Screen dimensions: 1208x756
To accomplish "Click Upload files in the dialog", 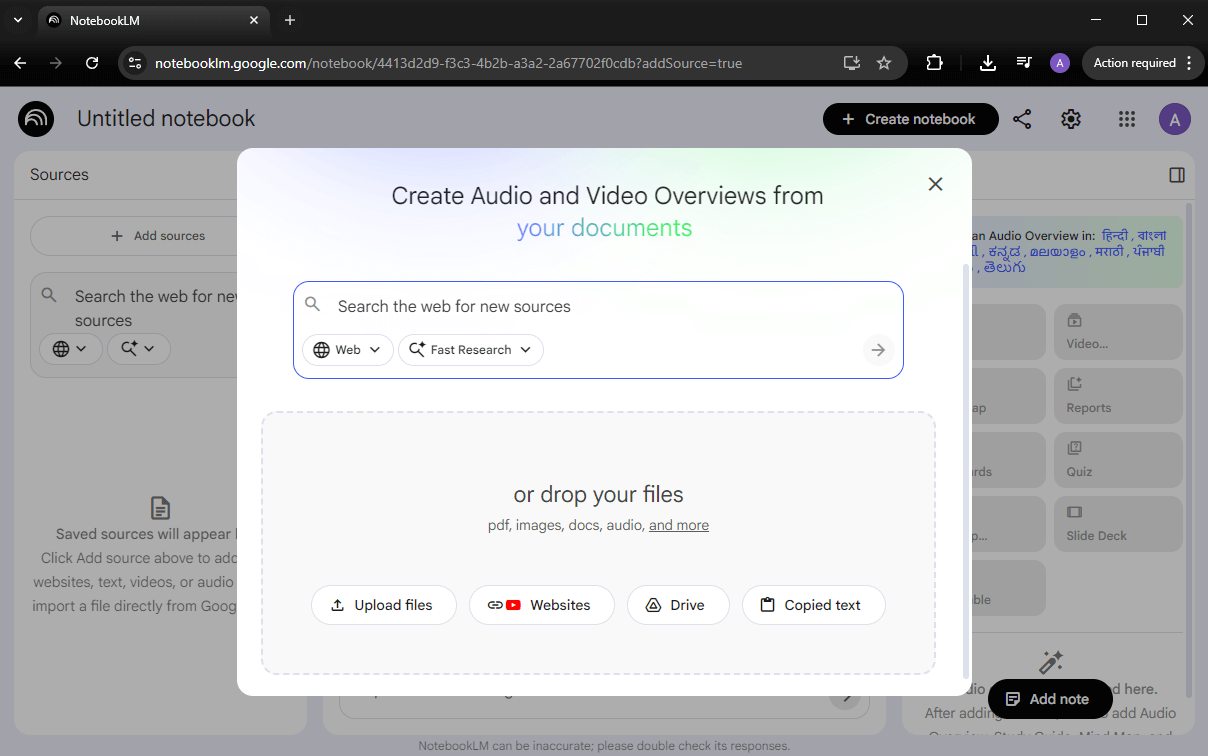I will tap(384, 605).
